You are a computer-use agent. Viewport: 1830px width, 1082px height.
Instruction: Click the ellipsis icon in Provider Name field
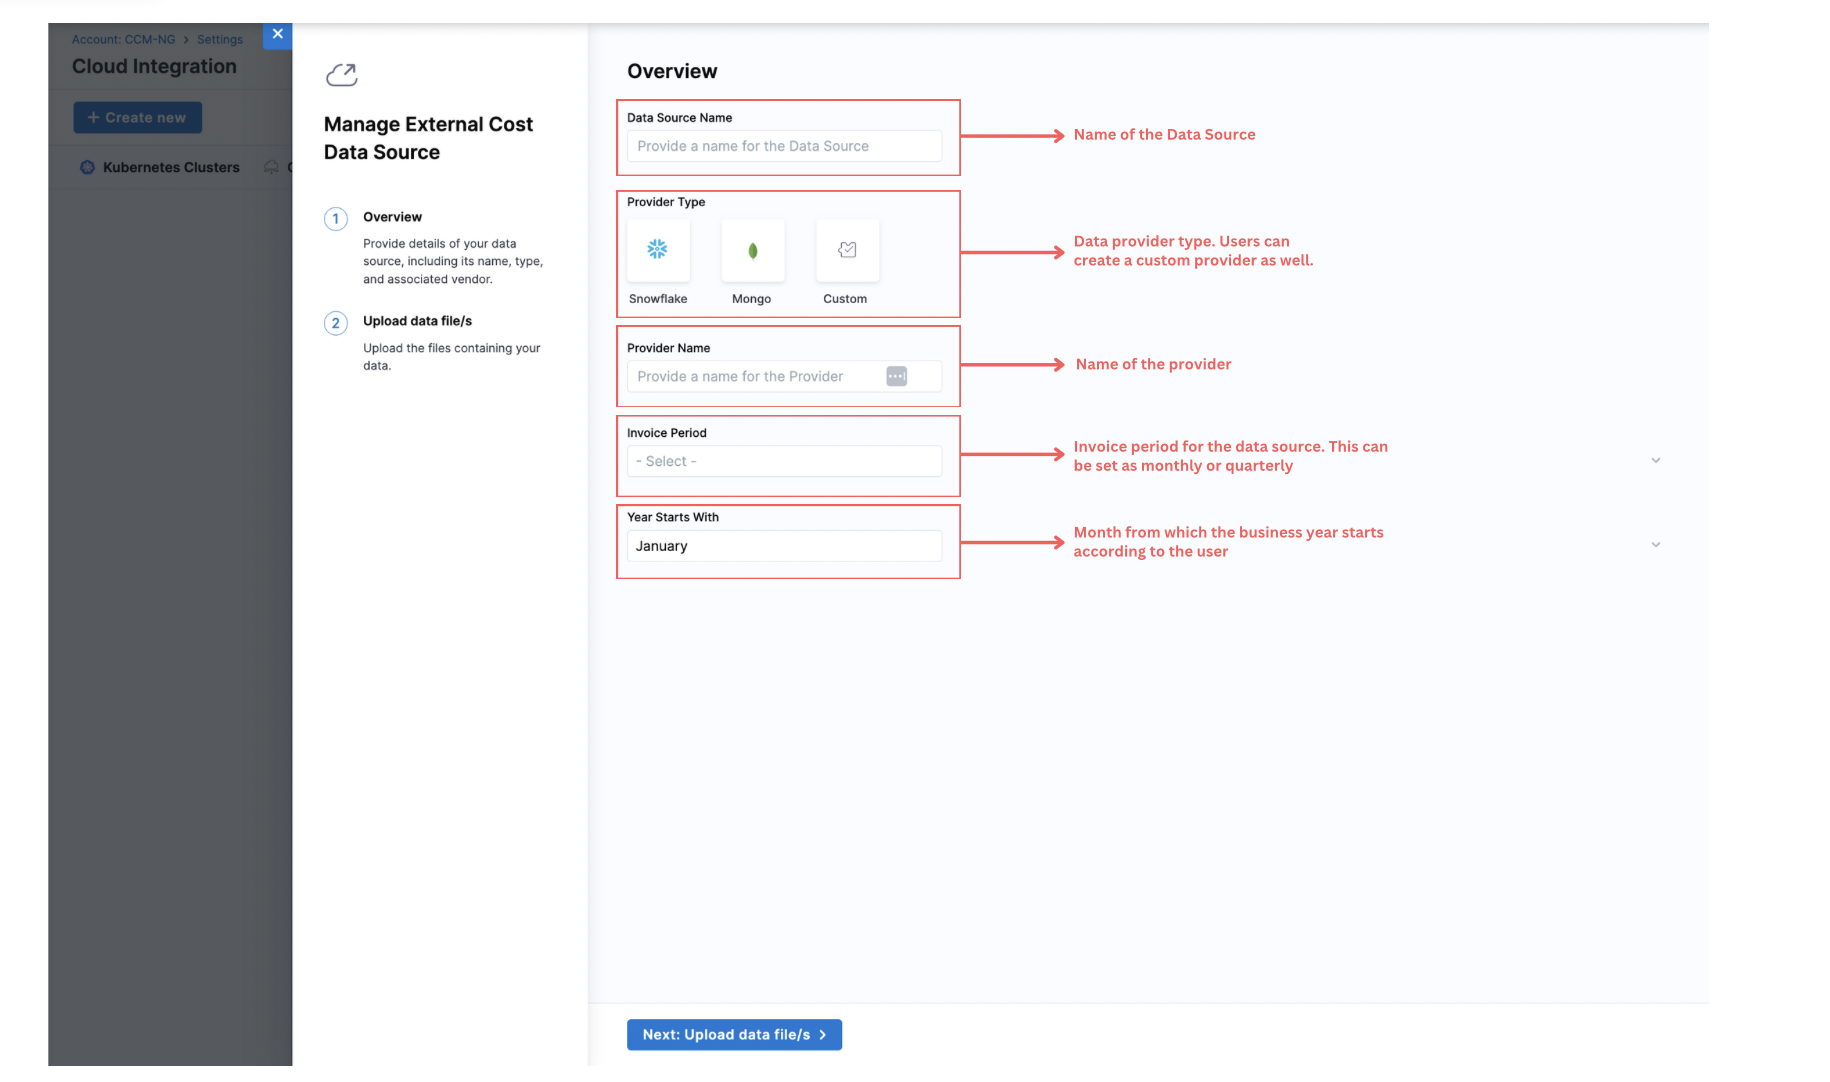[x=896, y=376]
